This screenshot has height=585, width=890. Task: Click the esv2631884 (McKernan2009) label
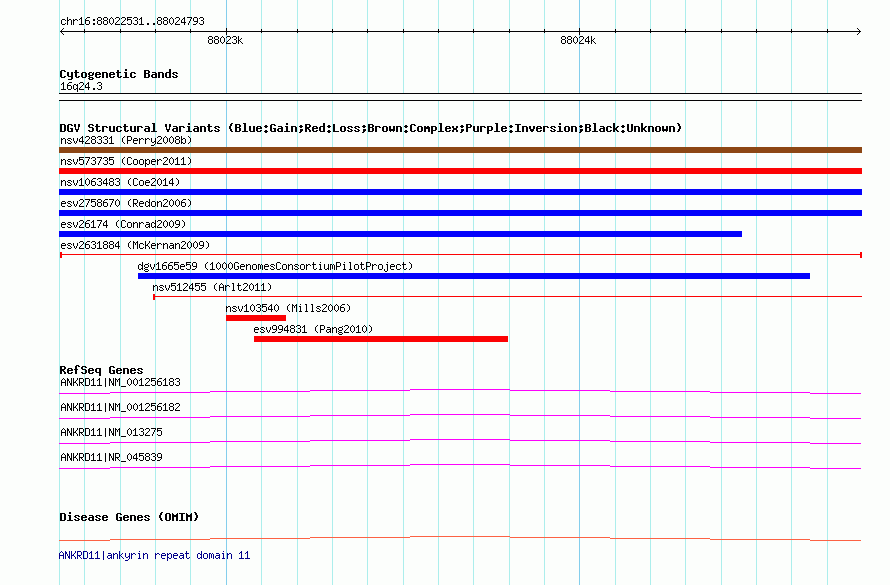click(x=135, y=245)
